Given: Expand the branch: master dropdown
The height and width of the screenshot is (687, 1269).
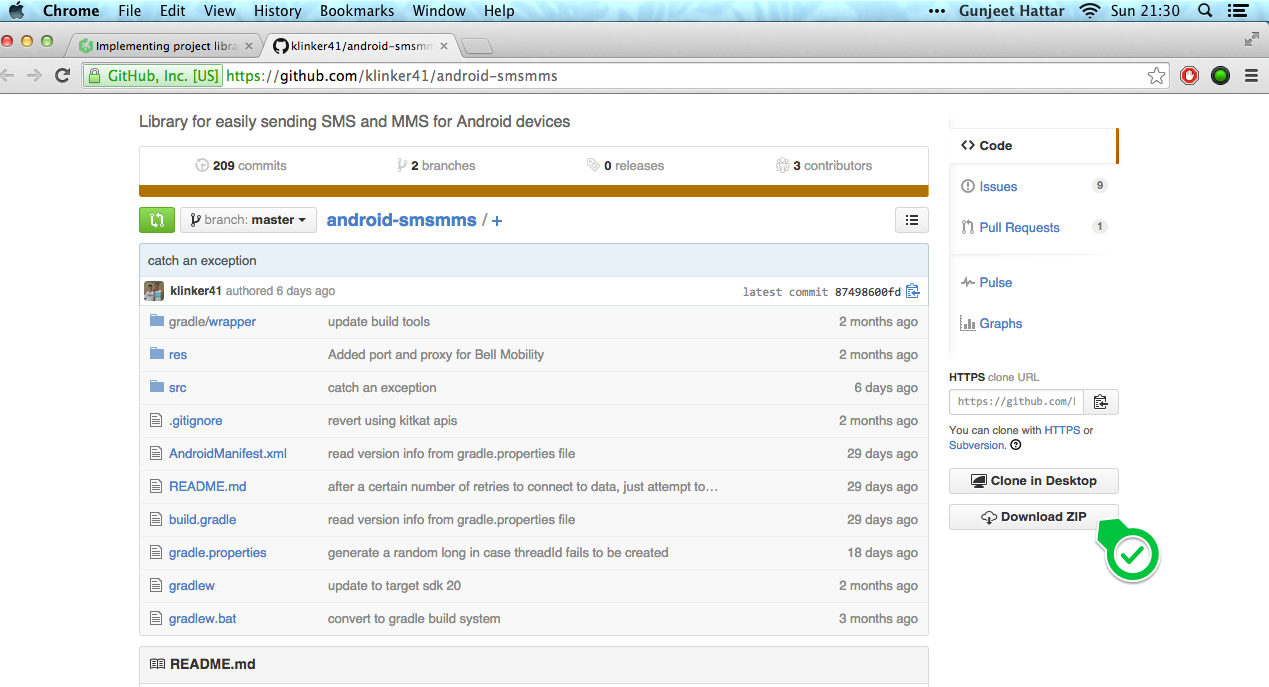Looking at the screenshot, I should [248, 220].
